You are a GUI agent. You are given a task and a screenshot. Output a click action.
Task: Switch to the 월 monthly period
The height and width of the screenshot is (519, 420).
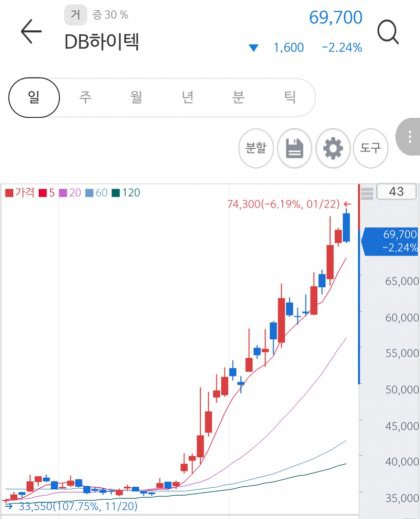tap(136, 97)
